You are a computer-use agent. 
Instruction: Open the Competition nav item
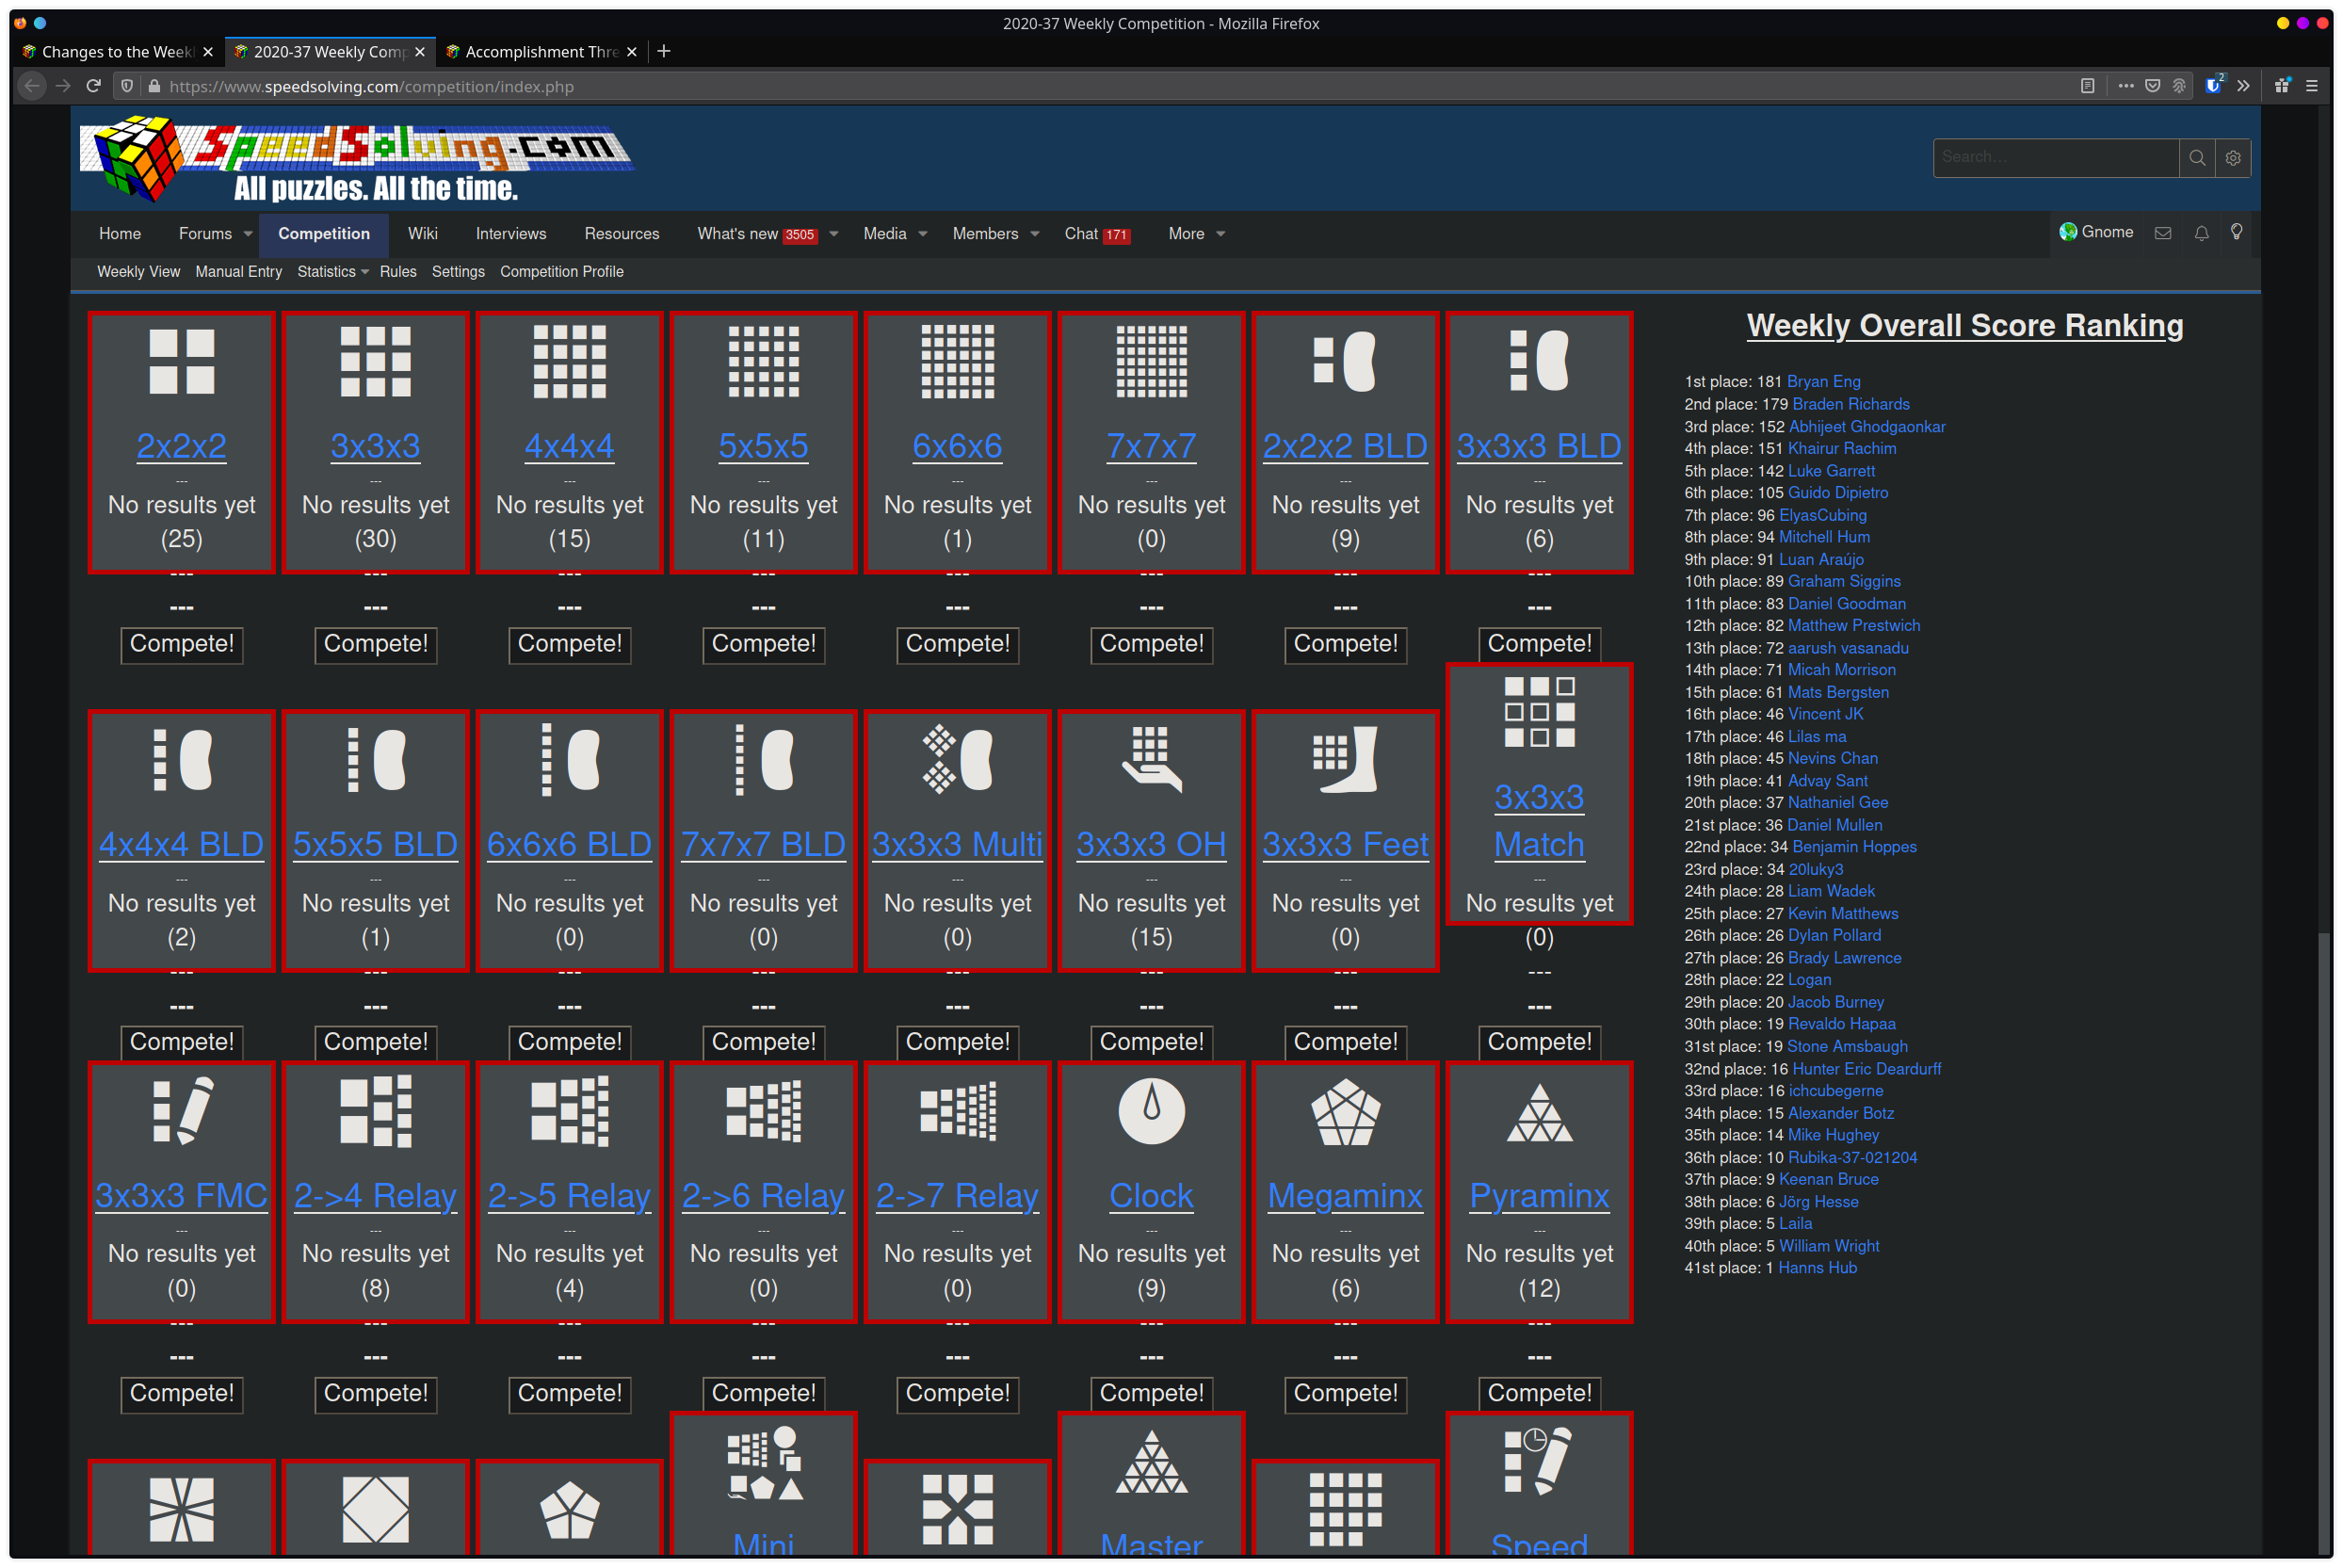[x=324, y=234]
